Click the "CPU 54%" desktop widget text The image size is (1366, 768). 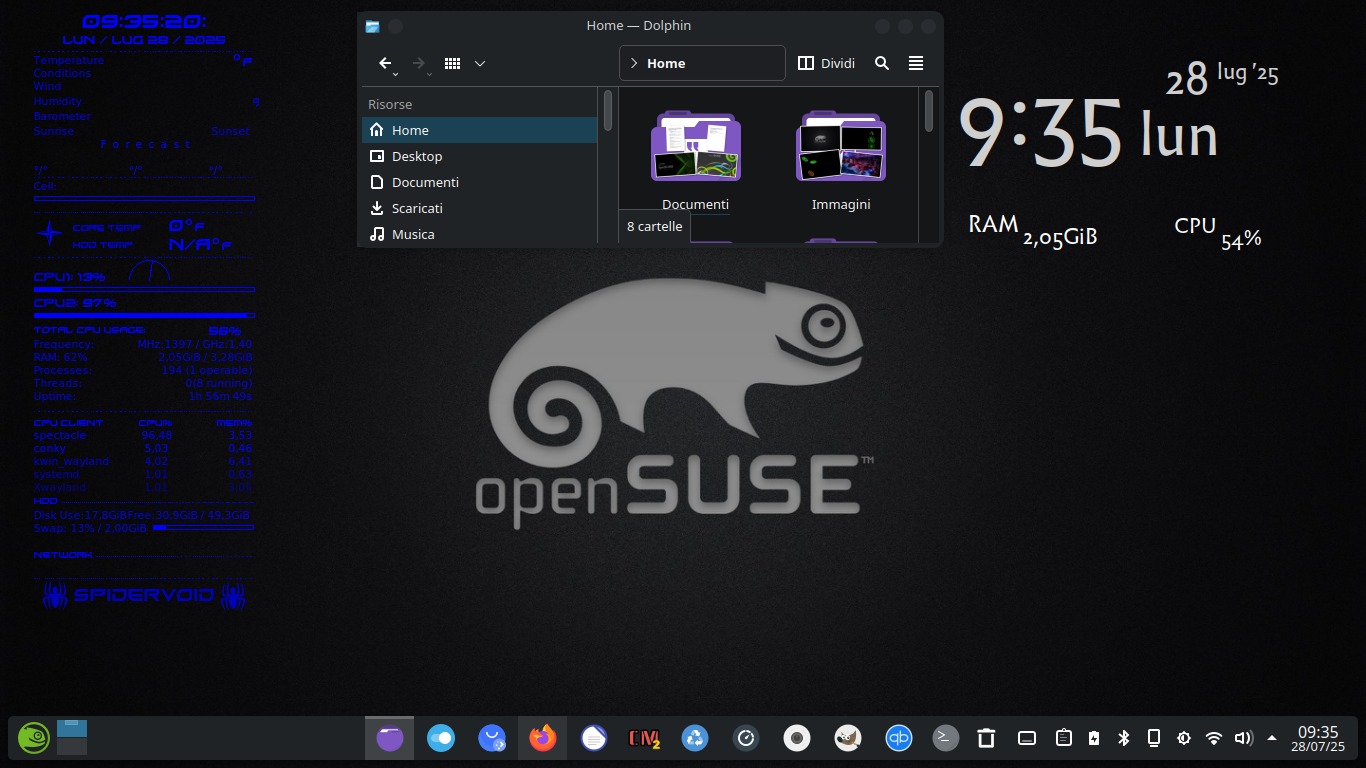pos(1218,231)
